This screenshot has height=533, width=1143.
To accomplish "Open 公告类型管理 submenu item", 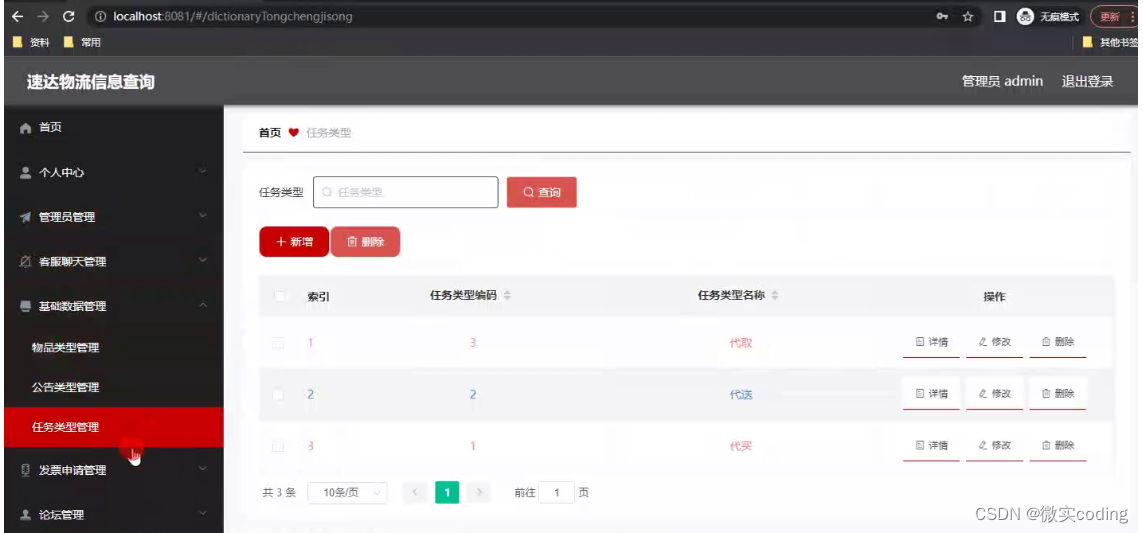I will point(66,387).
